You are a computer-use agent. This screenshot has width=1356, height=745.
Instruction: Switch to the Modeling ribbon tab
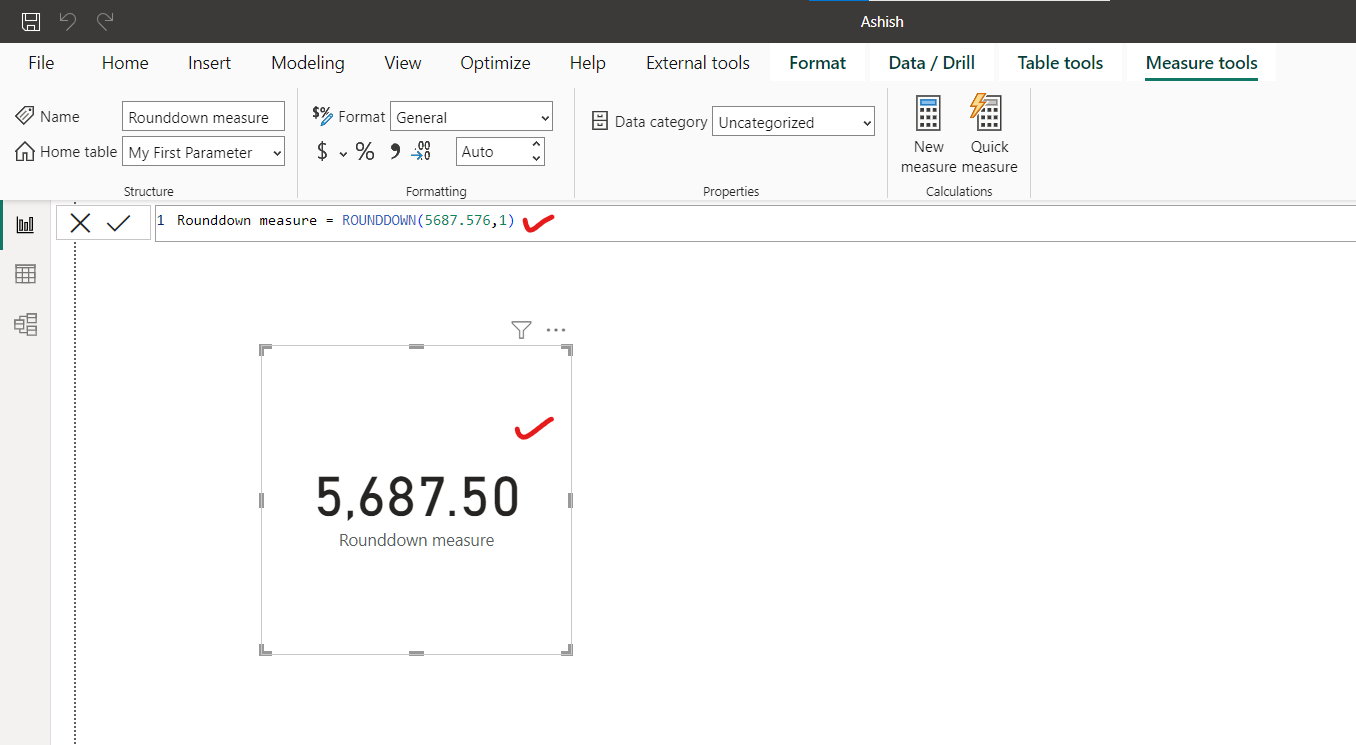pos(307,62)
